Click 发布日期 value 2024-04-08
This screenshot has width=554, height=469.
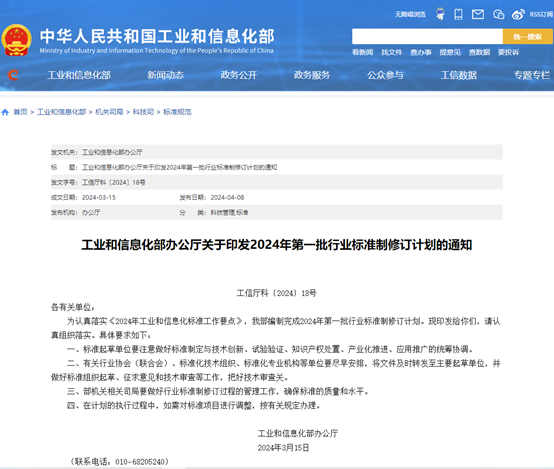pyautogui.click(x=227, y=198)
